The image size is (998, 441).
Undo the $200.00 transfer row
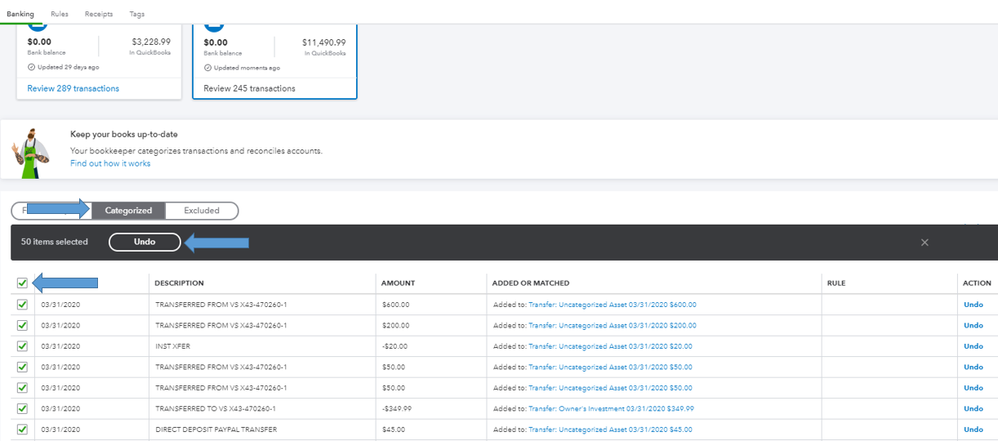click(x=973, y=325)
